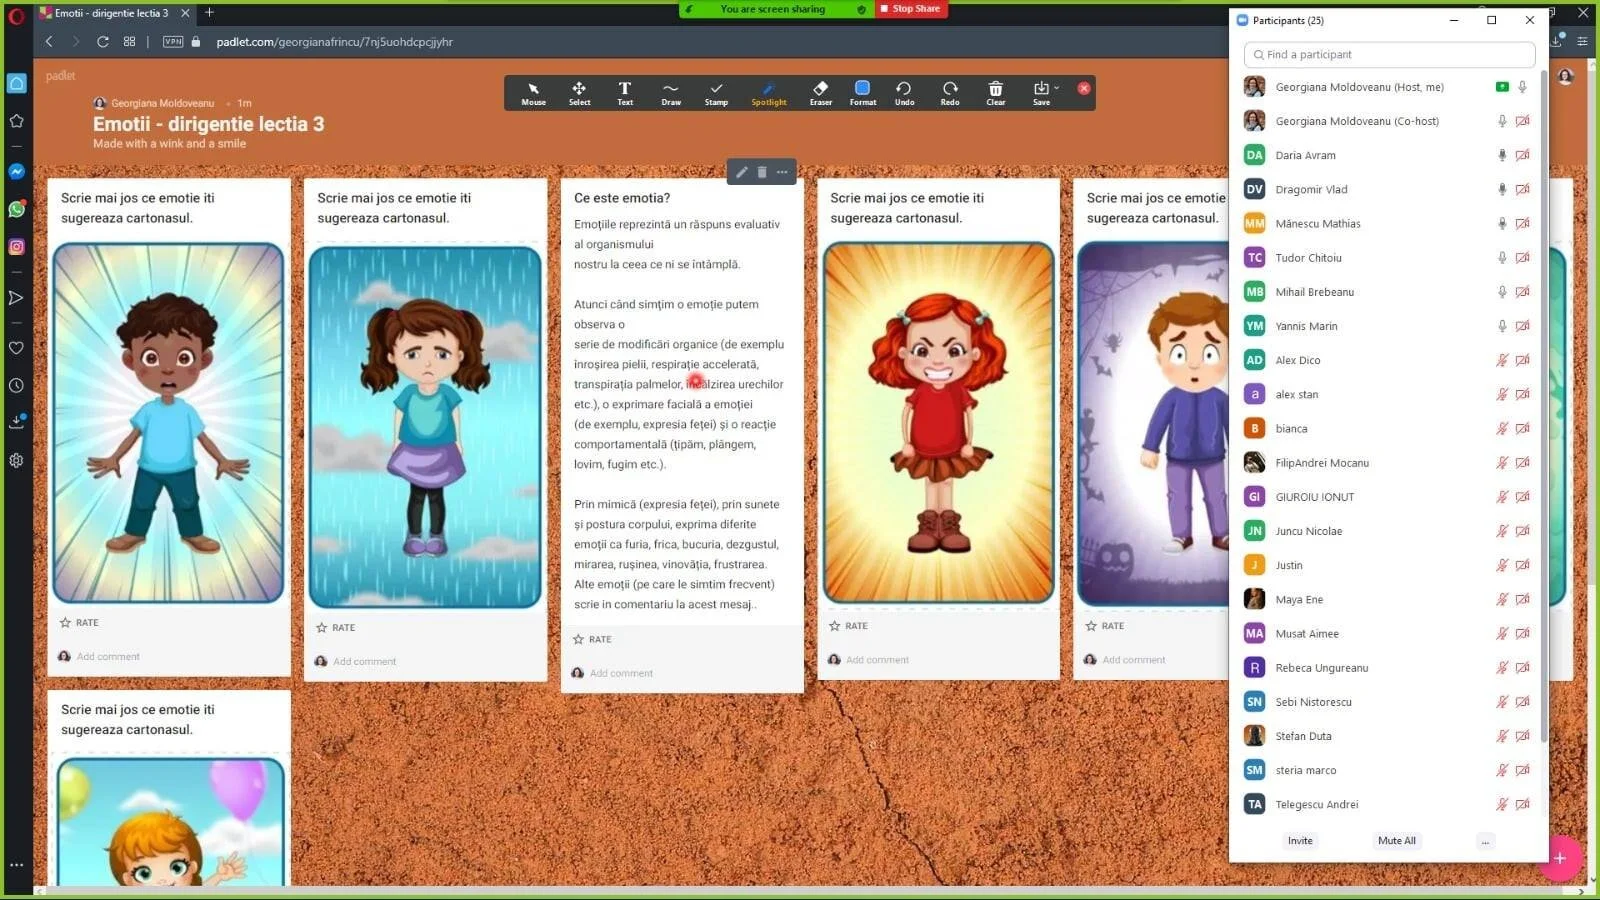1600x900 pixels.
Task: Open Instagram in Opera sidebar
Action: [16, 246]
